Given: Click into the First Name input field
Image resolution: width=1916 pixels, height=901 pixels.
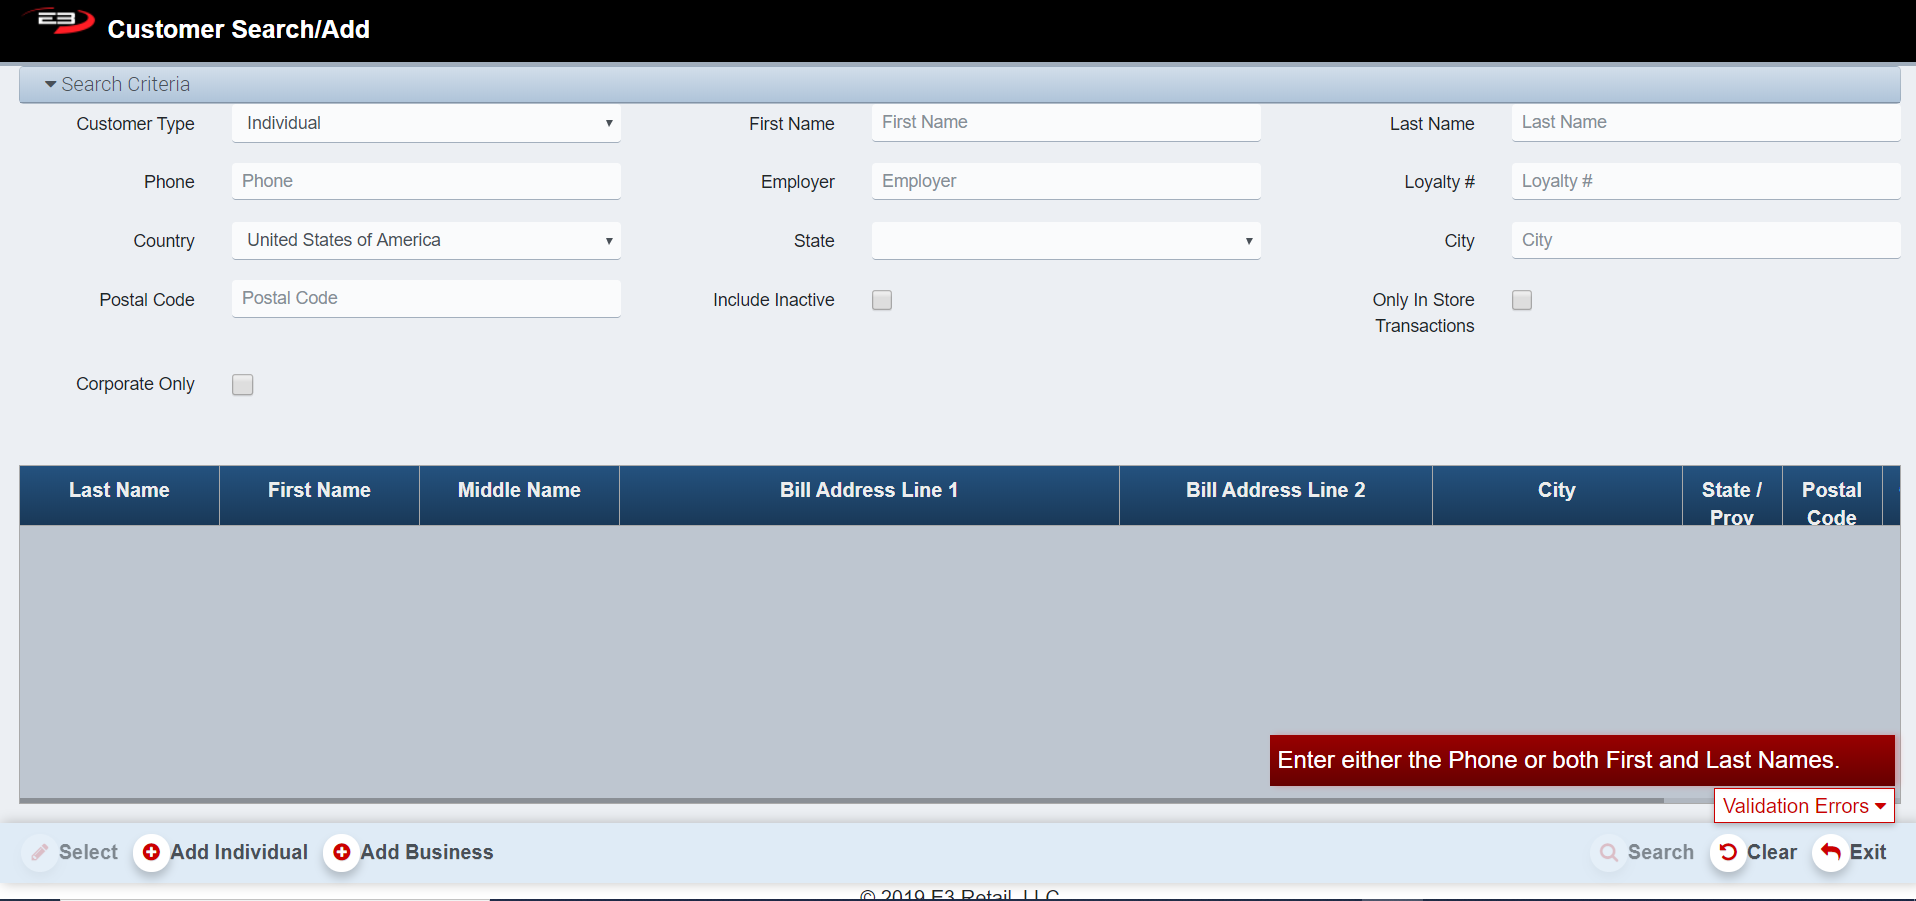Looking at the screenshot, I should tap(1065, 122).
